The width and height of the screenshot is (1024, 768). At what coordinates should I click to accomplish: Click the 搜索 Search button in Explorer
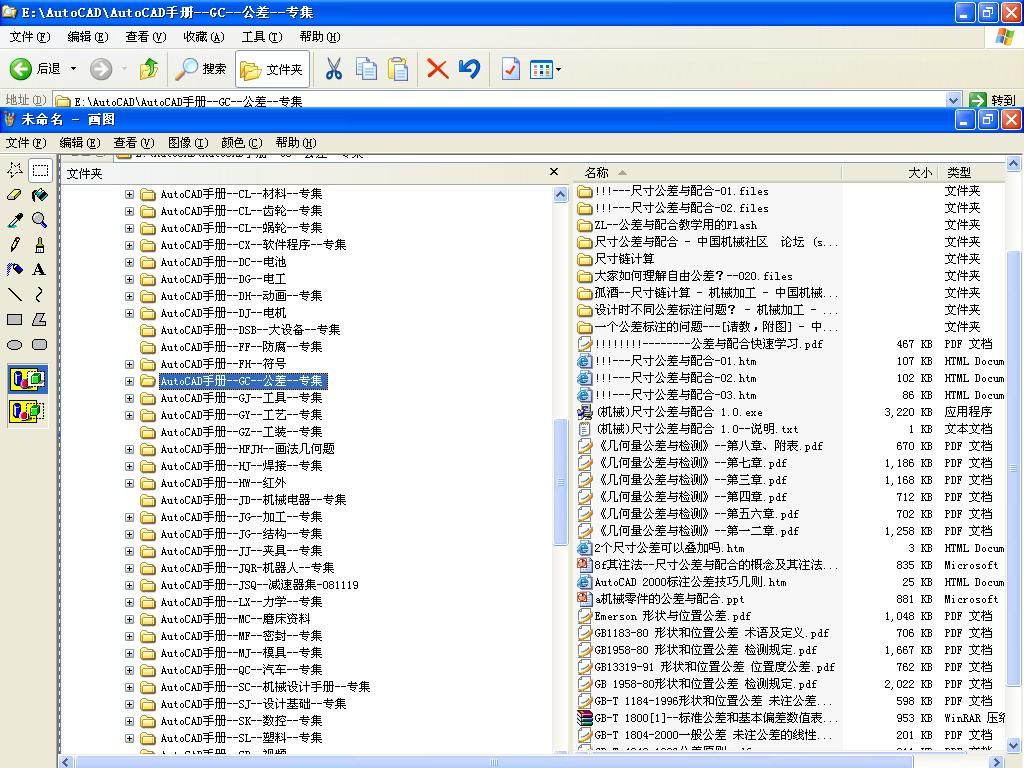click(201, 69)
